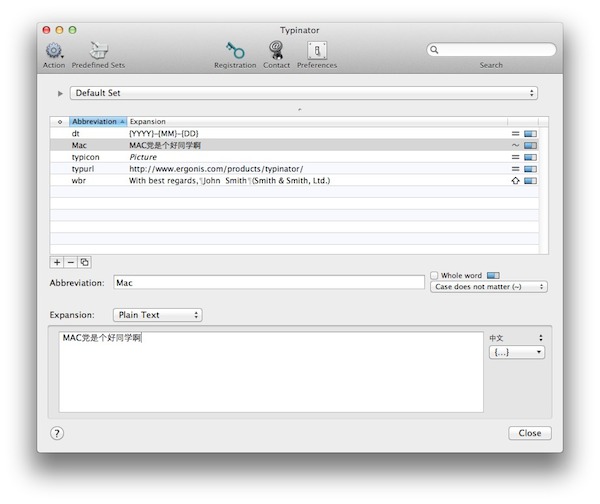600x504 pixels.
Task: Select the Mac abbreviation row
Action: pyautogui.click(x=294, y=145)
